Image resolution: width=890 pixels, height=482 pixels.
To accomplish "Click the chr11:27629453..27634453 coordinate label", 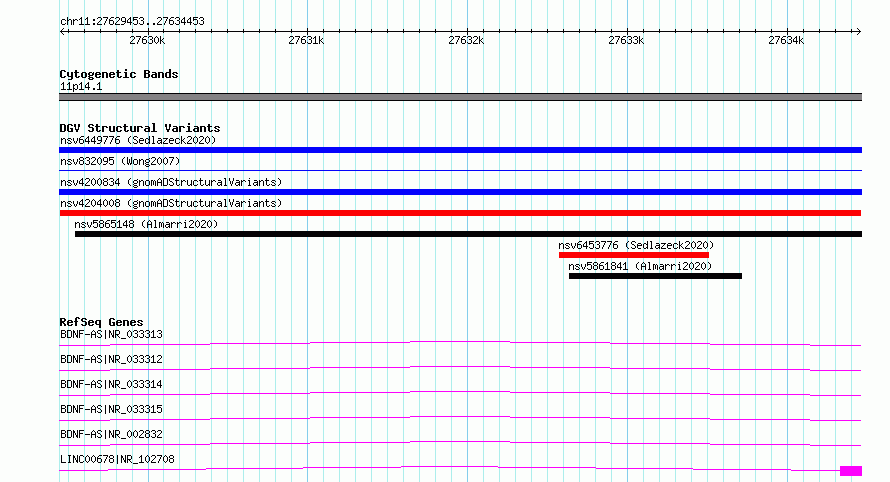I will [x=132, y=22].
